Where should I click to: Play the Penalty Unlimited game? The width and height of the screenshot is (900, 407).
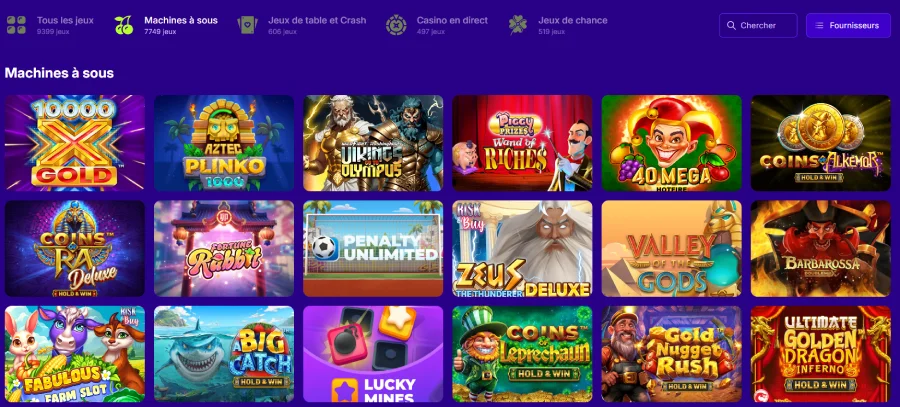click(373, 249)
